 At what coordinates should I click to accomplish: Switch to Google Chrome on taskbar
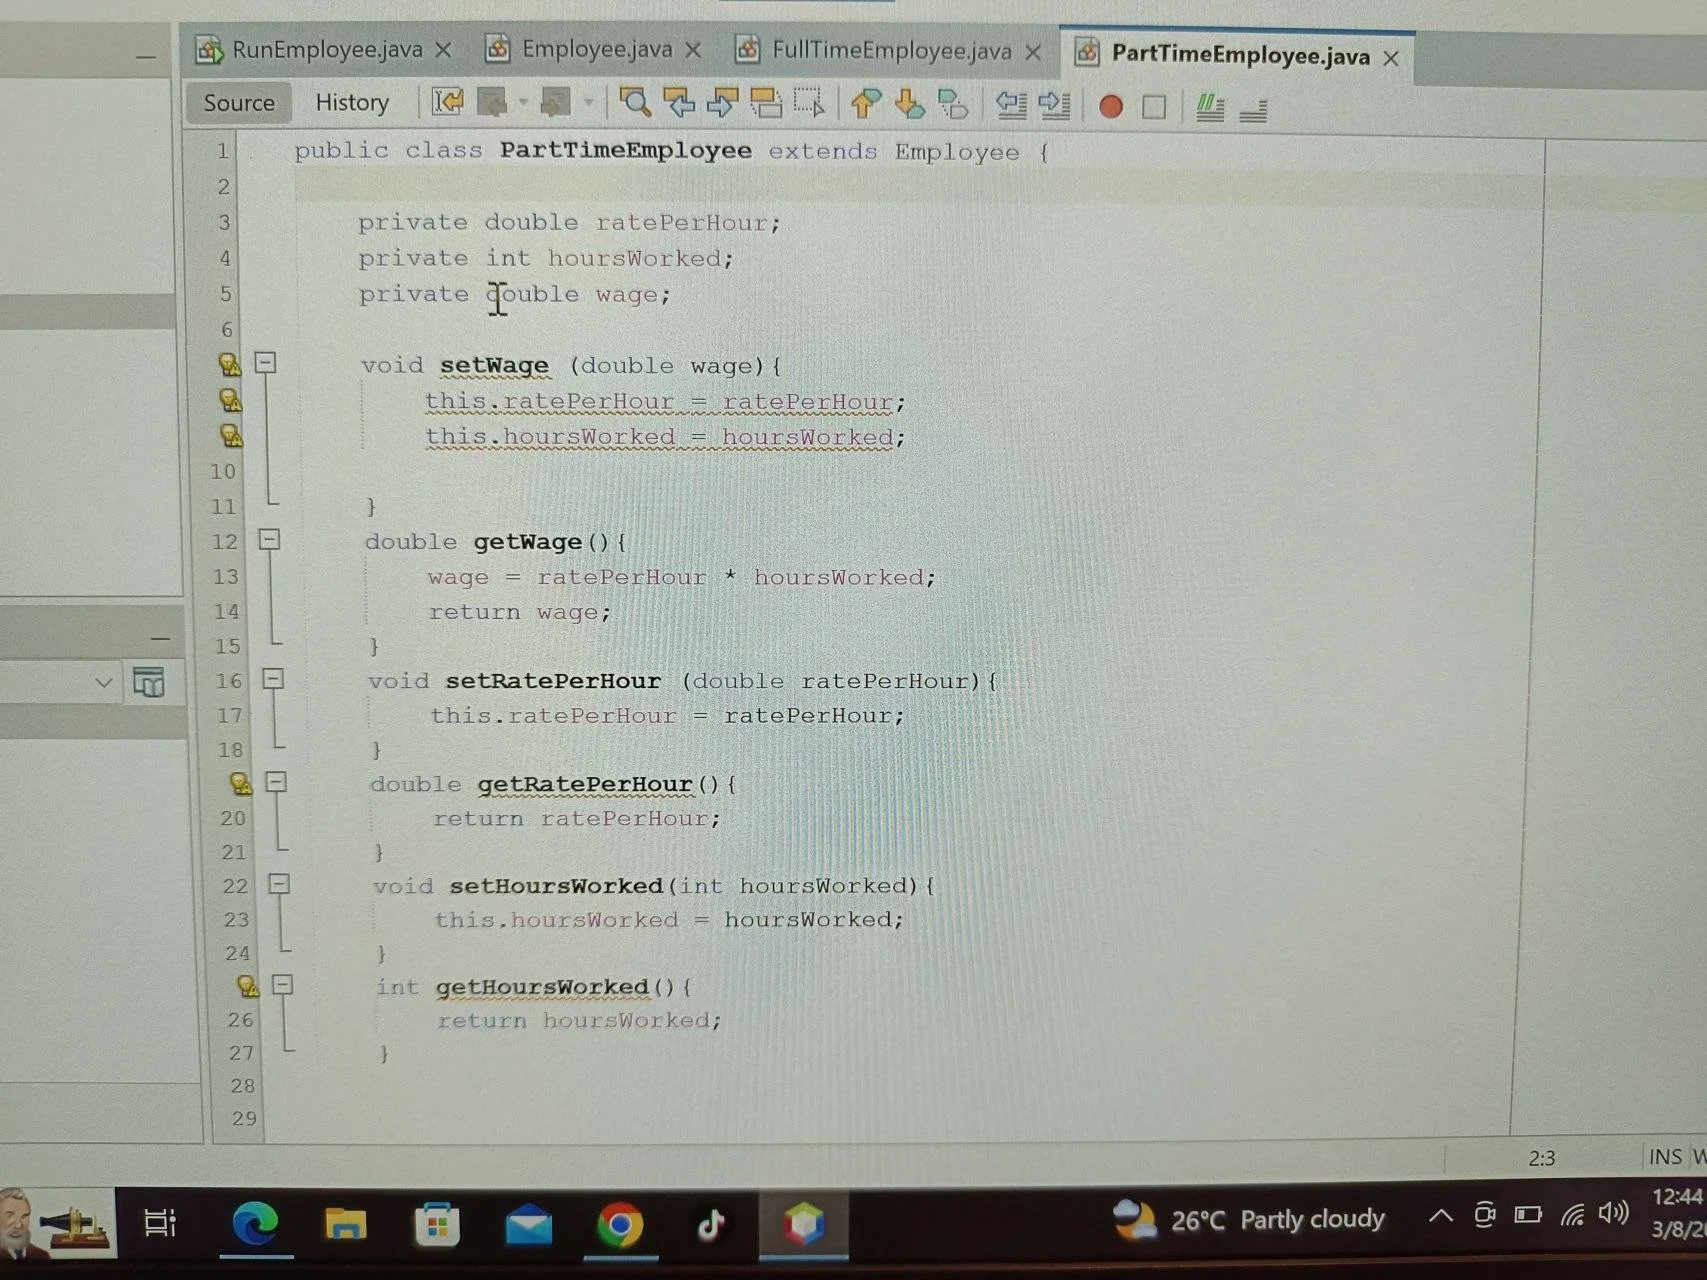click(620, 1226)
